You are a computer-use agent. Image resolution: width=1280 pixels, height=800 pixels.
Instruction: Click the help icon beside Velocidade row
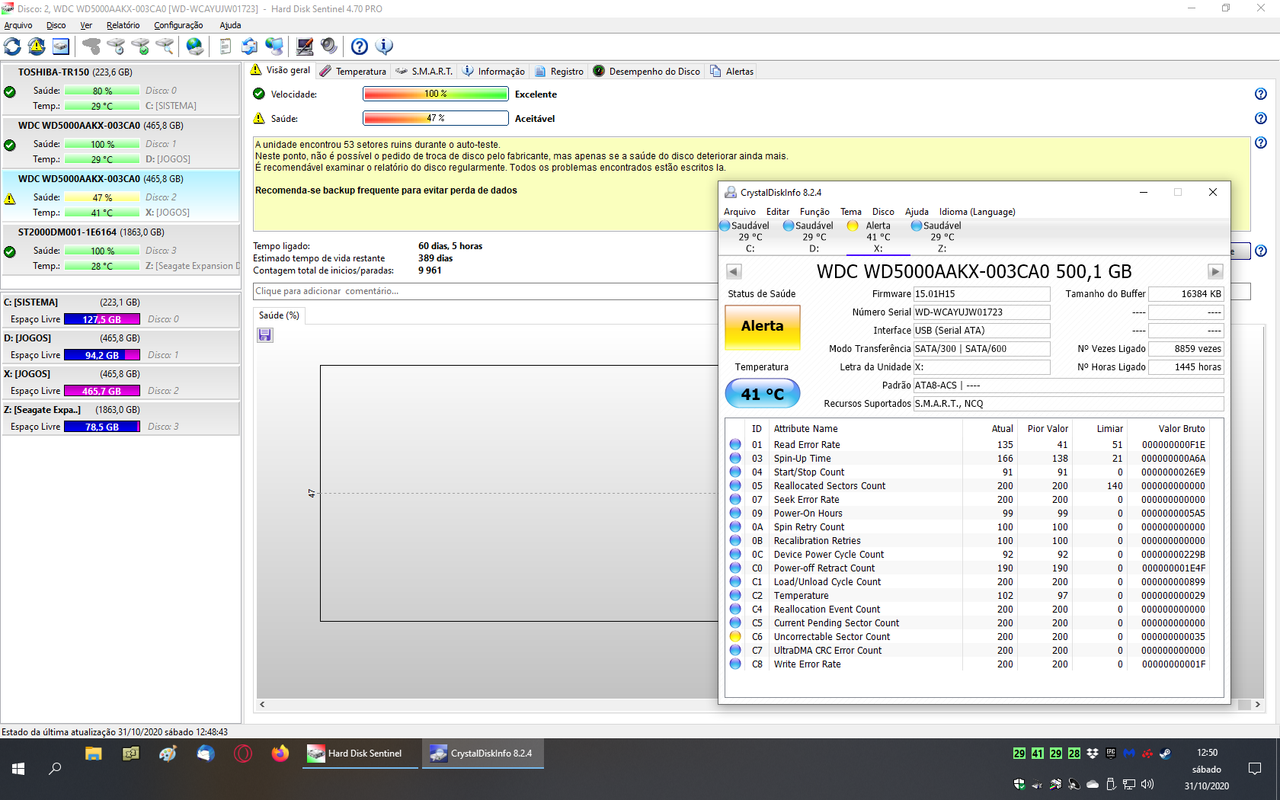1261,94
